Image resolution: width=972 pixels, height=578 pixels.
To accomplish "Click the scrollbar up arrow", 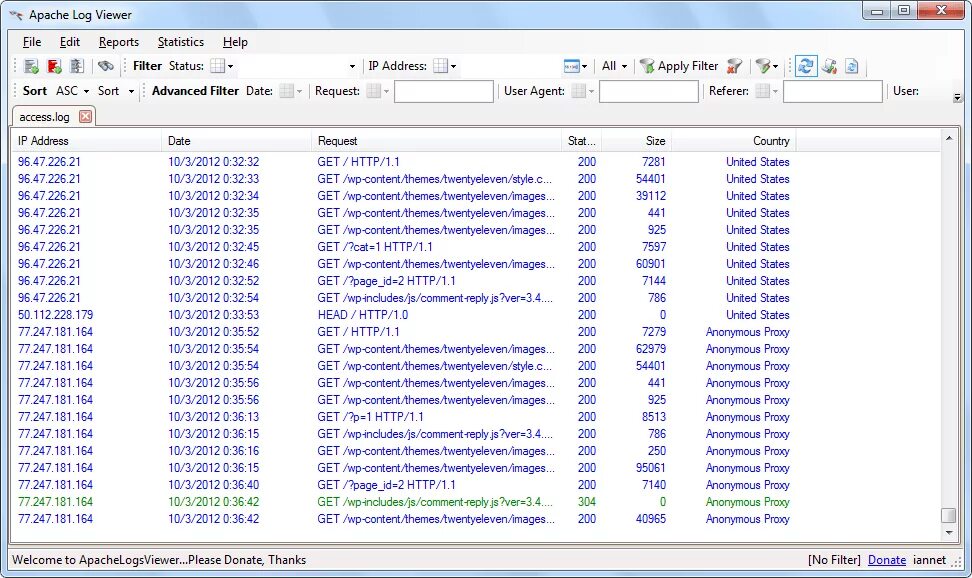I will [x=948, y=138].
